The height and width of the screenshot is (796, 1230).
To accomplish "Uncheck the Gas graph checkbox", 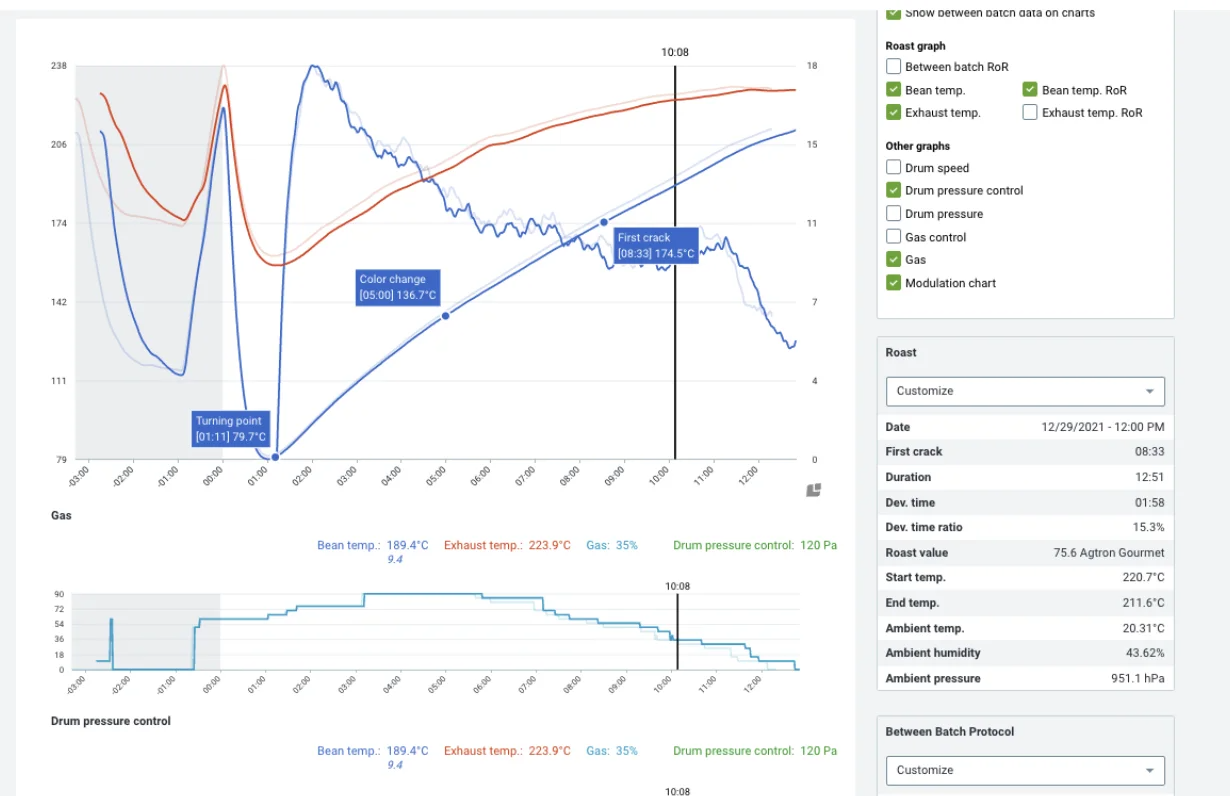I will point(894,259).
